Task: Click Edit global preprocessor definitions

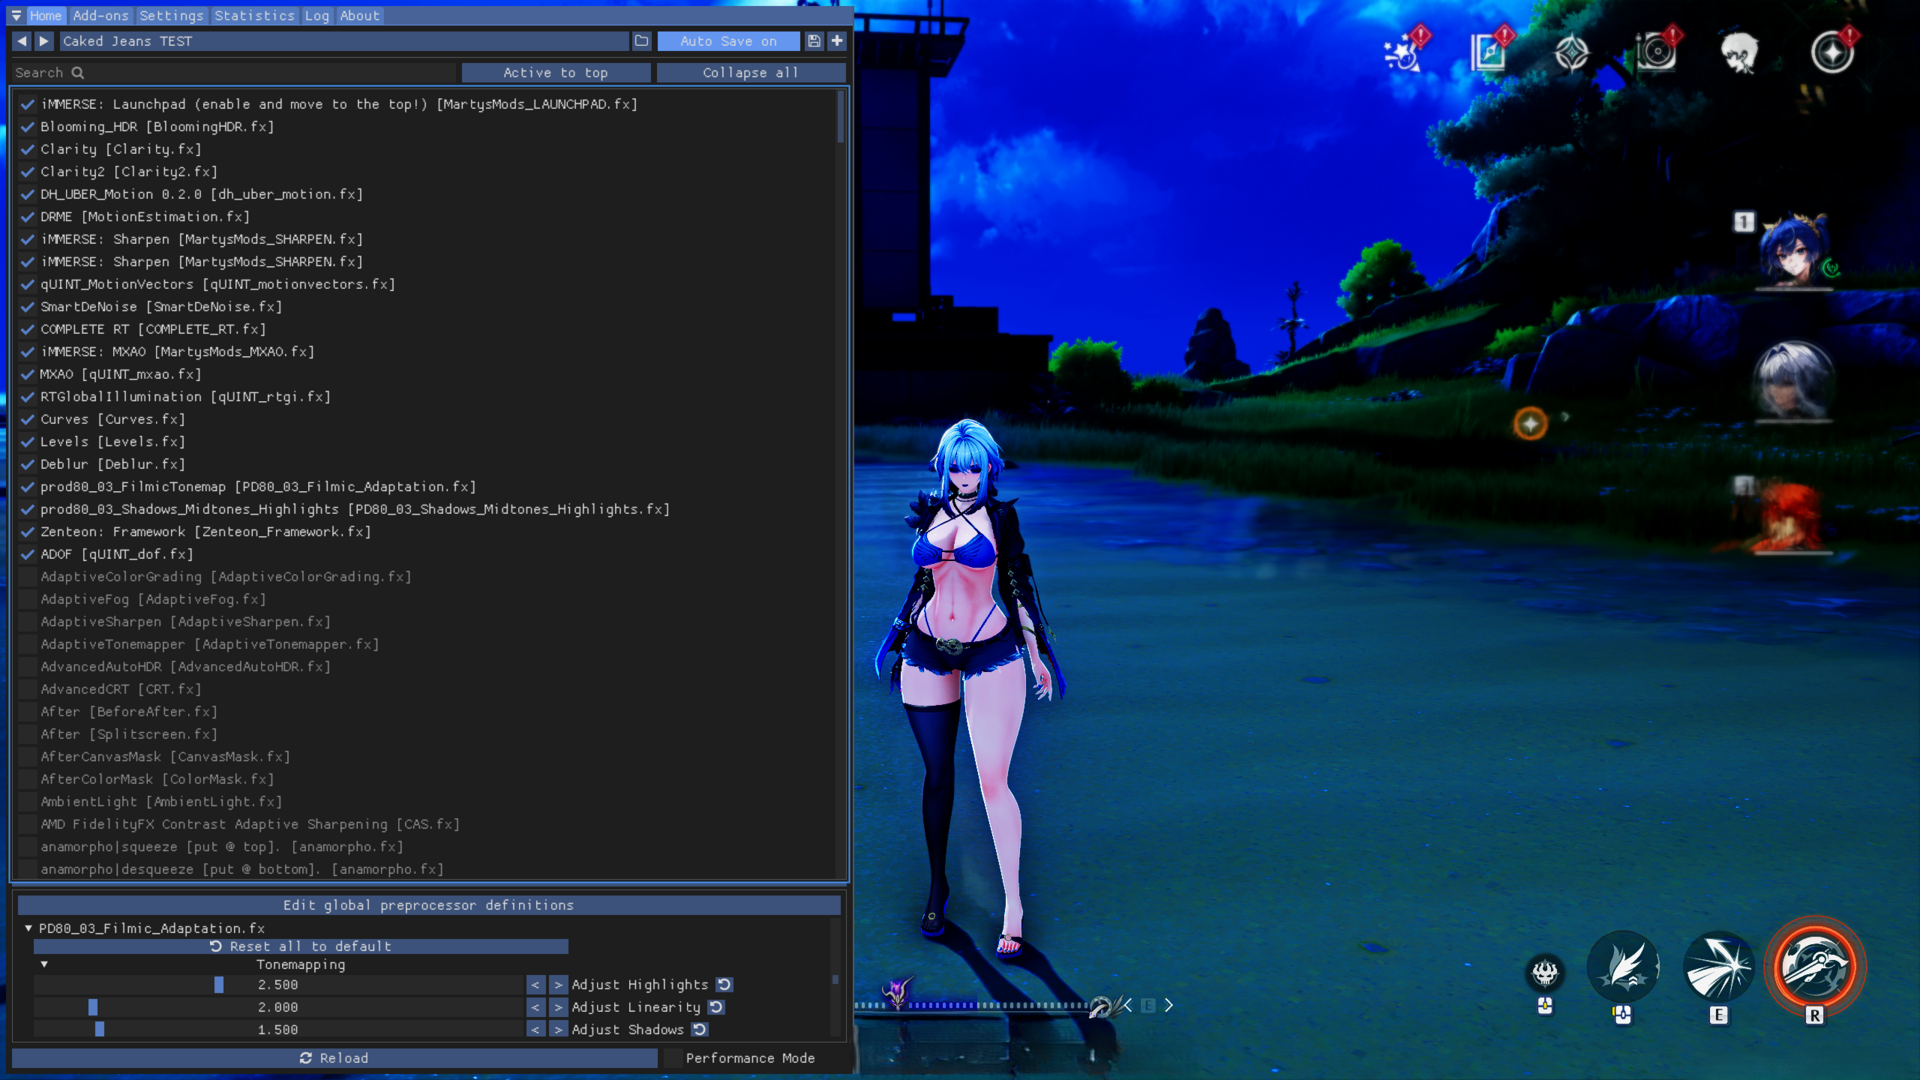Action: click(429, 905)
